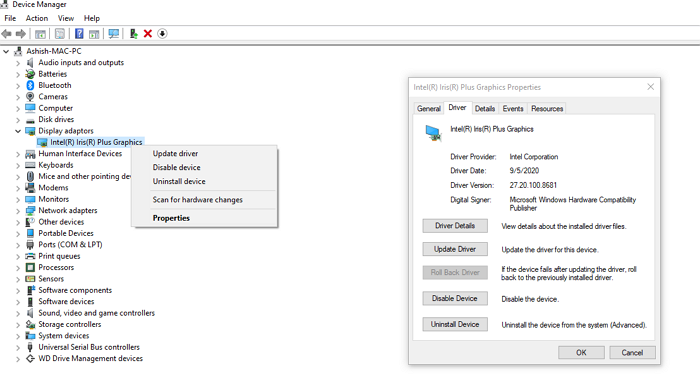Open the File menu
The image size is (700, 380).
click(x=10, y=18)
